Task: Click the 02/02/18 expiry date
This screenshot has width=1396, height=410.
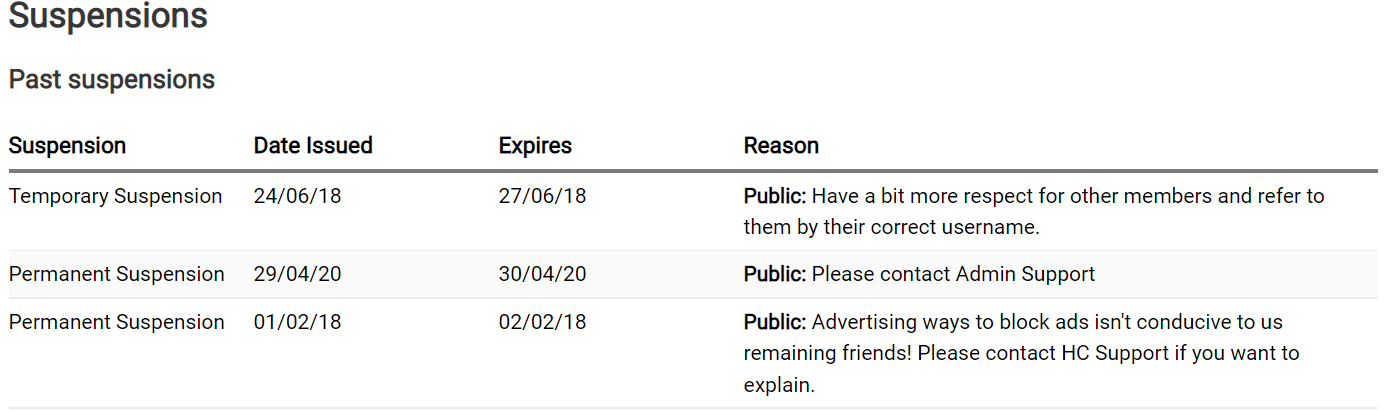Action: (542, 322)
